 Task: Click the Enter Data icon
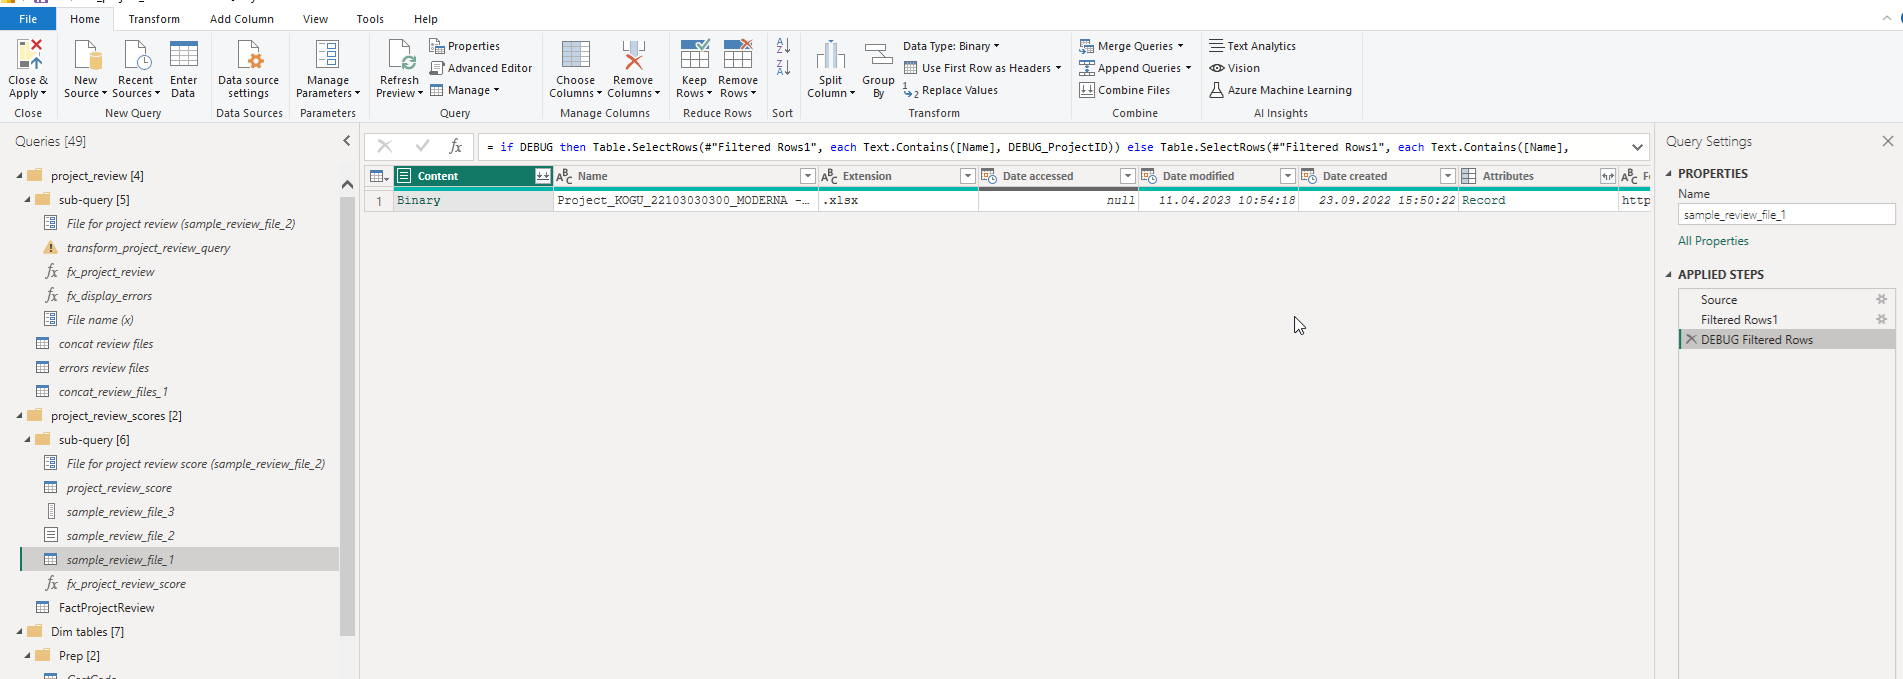(184, 55)
